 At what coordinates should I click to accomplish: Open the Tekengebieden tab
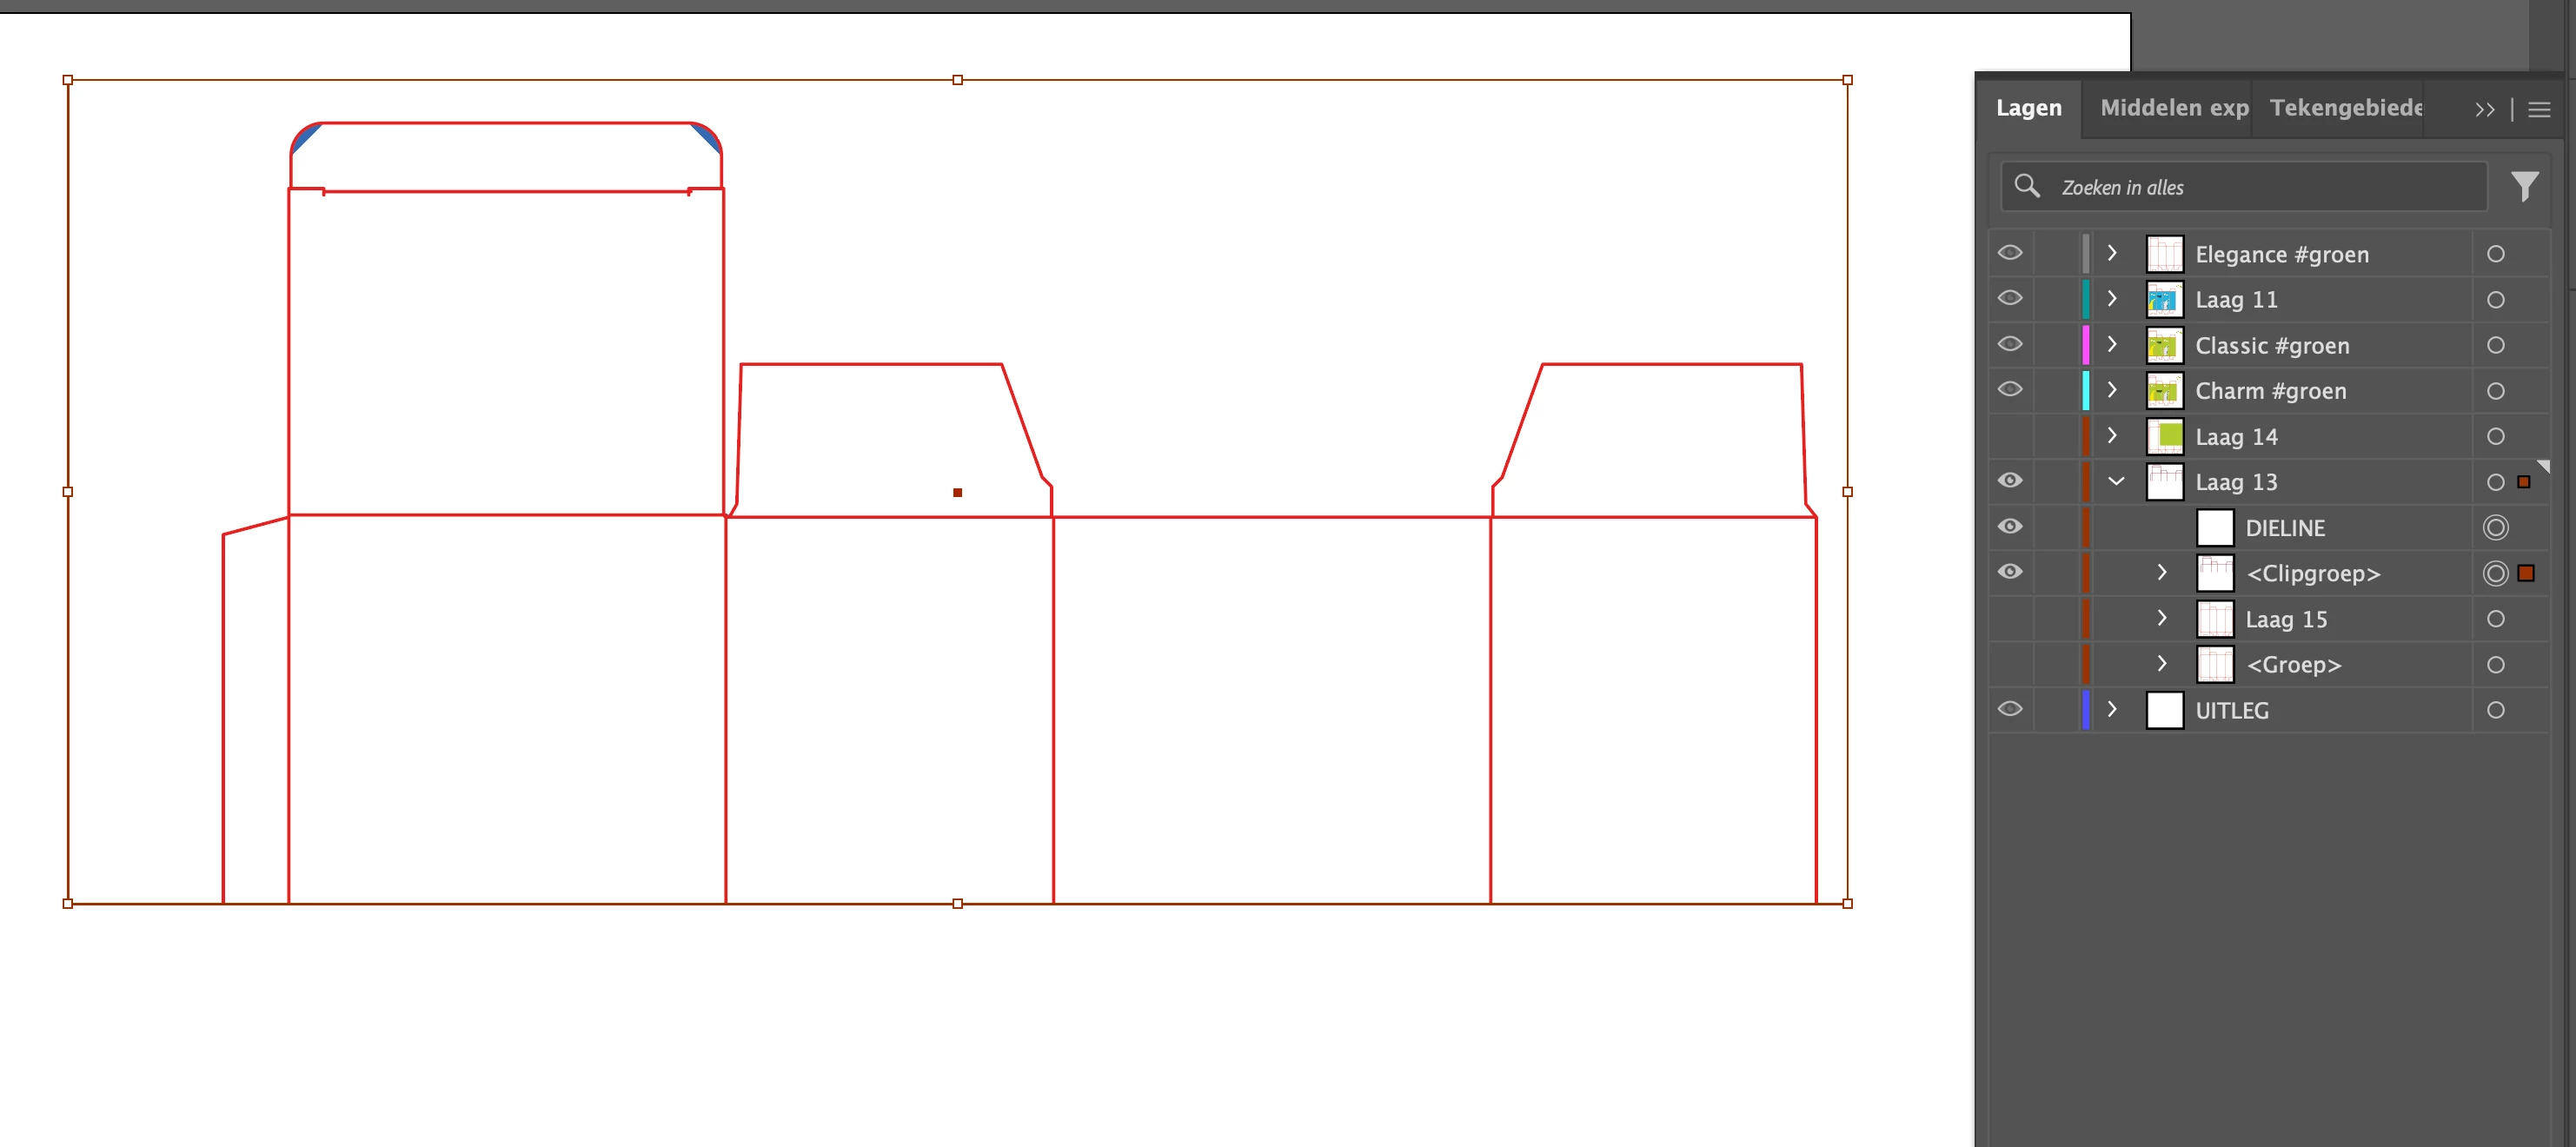pyautogui.click(x=2344, y=108)
